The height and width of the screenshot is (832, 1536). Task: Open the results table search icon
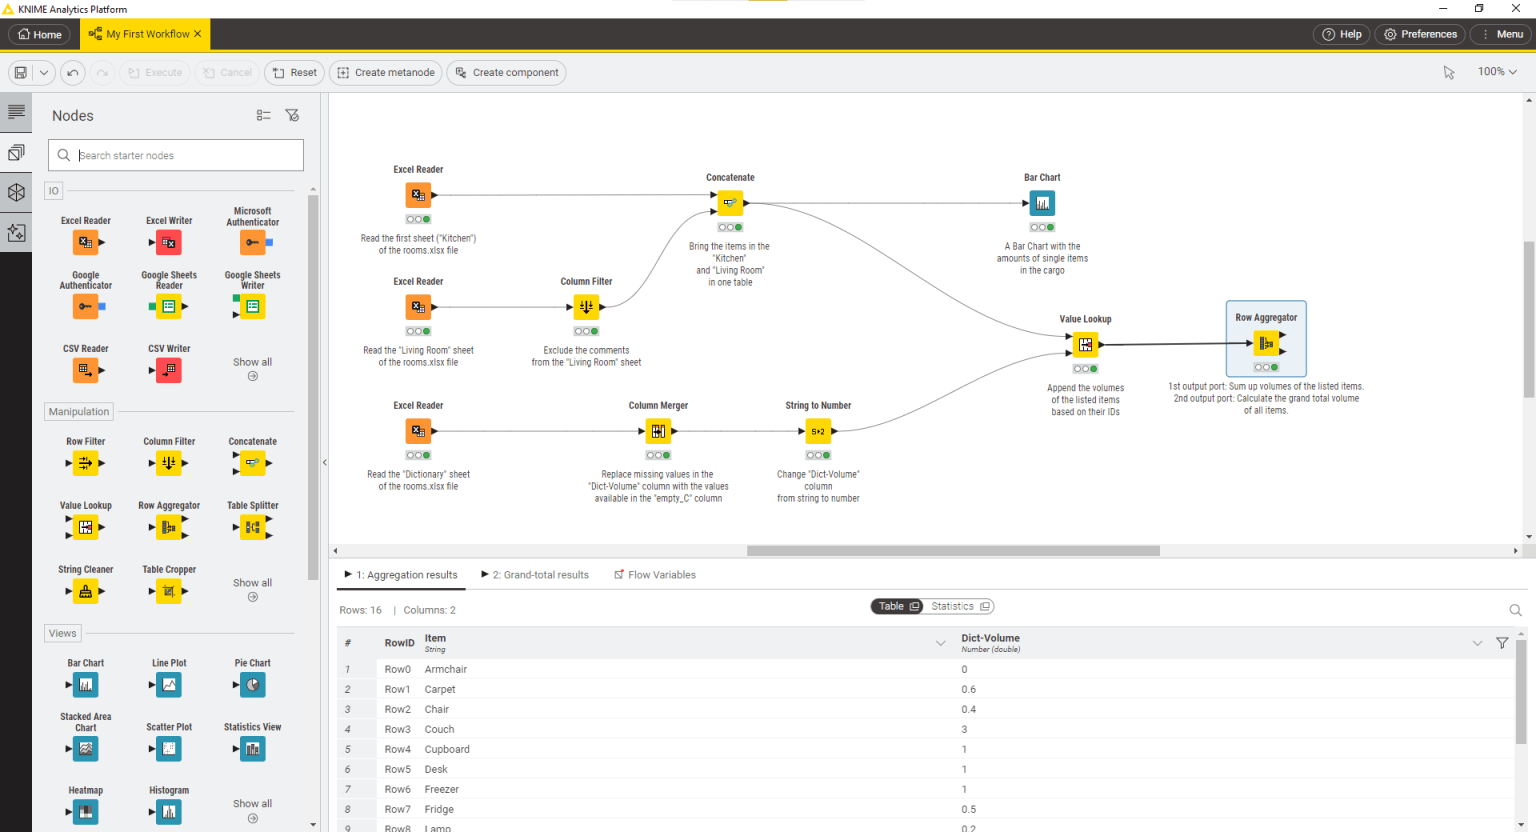(x=1515, y=610)
